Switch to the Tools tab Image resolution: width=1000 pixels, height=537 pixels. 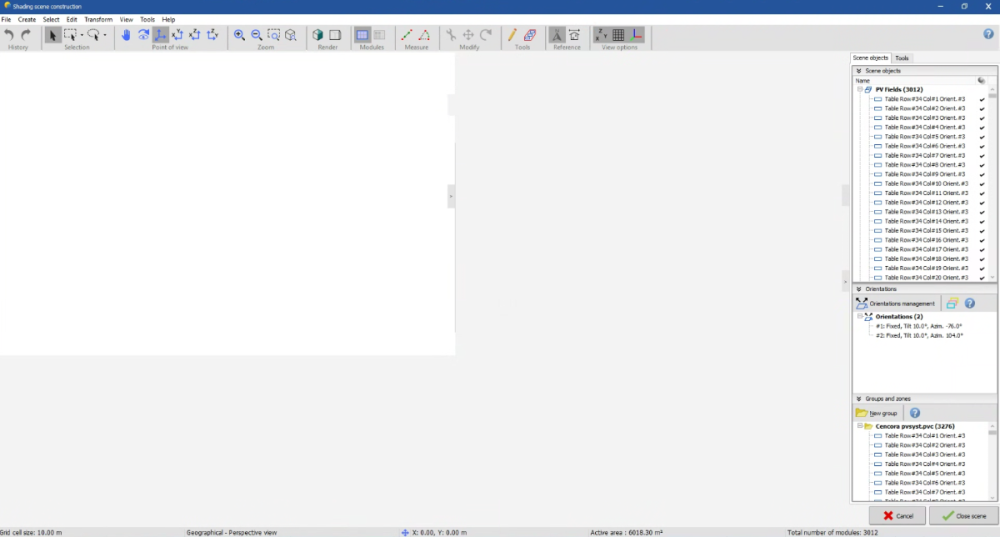tap(902, 58)
